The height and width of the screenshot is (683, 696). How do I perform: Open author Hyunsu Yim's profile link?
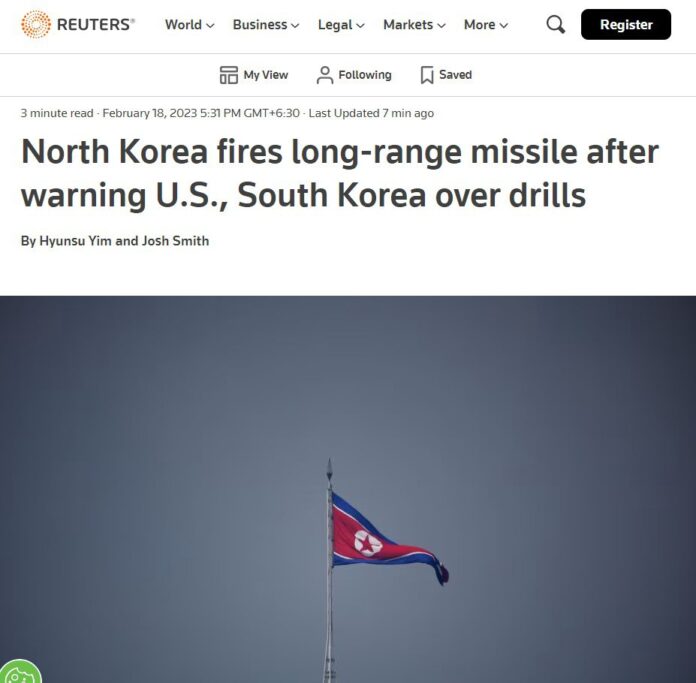coord(75,241)
